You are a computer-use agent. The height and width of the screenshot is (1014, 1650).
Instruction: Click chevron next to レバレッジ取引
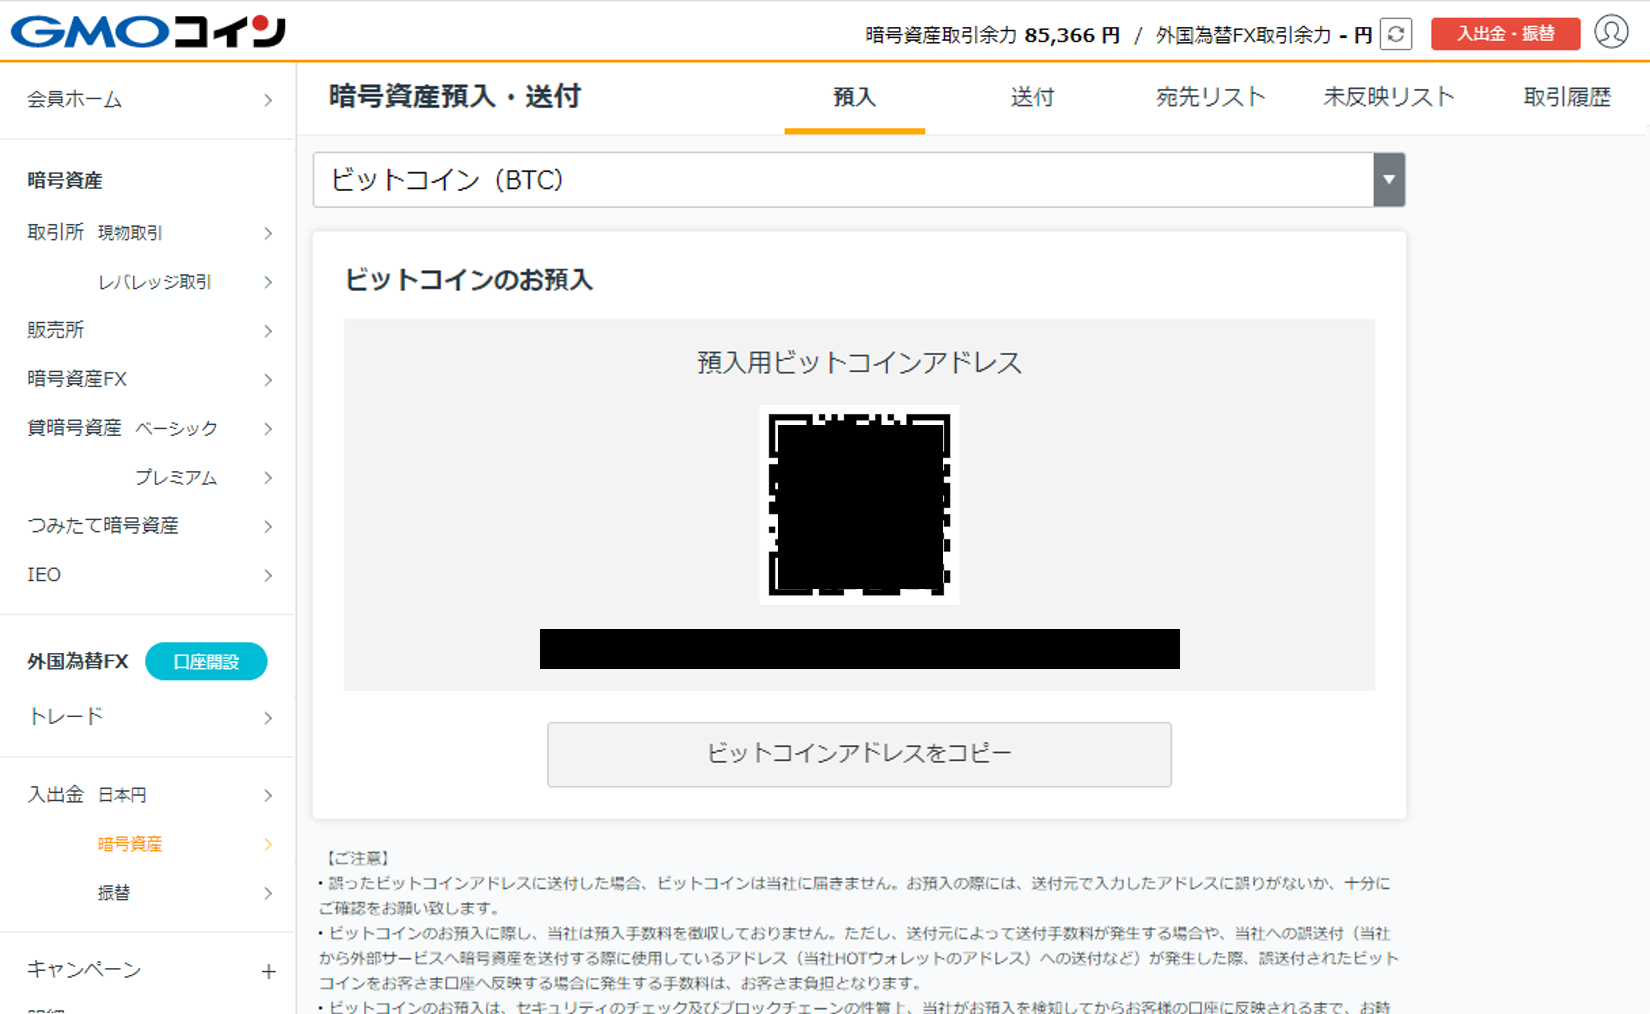(268, 282)
